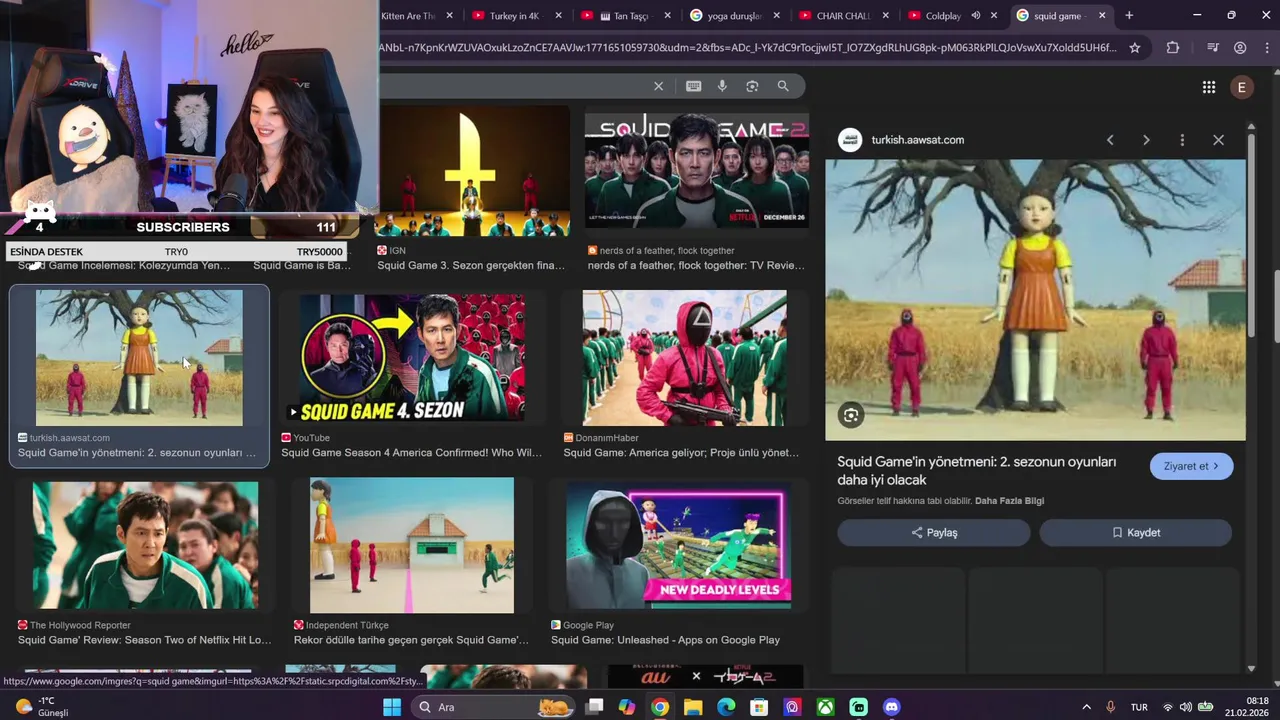This screenshot has width=1280, height=720.
Task: Switch to the Turkey in 4K tab
Action: pos(514,15)
